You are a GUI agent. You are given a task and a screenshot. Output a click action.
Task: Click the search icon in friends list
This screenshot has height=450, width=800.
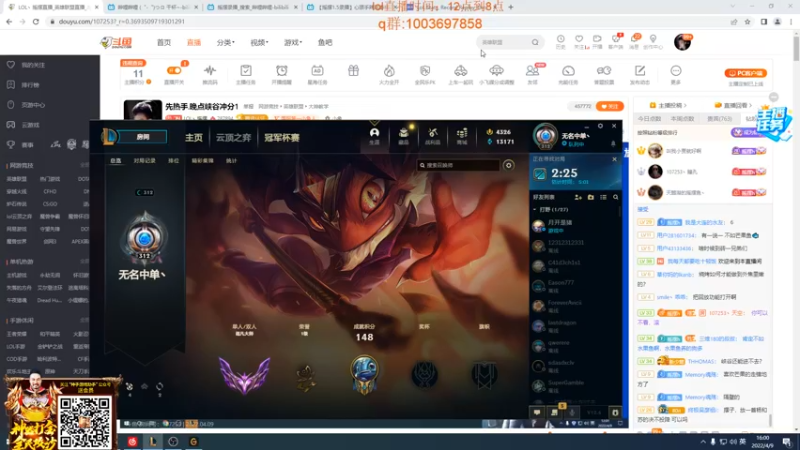pos(616,197)
